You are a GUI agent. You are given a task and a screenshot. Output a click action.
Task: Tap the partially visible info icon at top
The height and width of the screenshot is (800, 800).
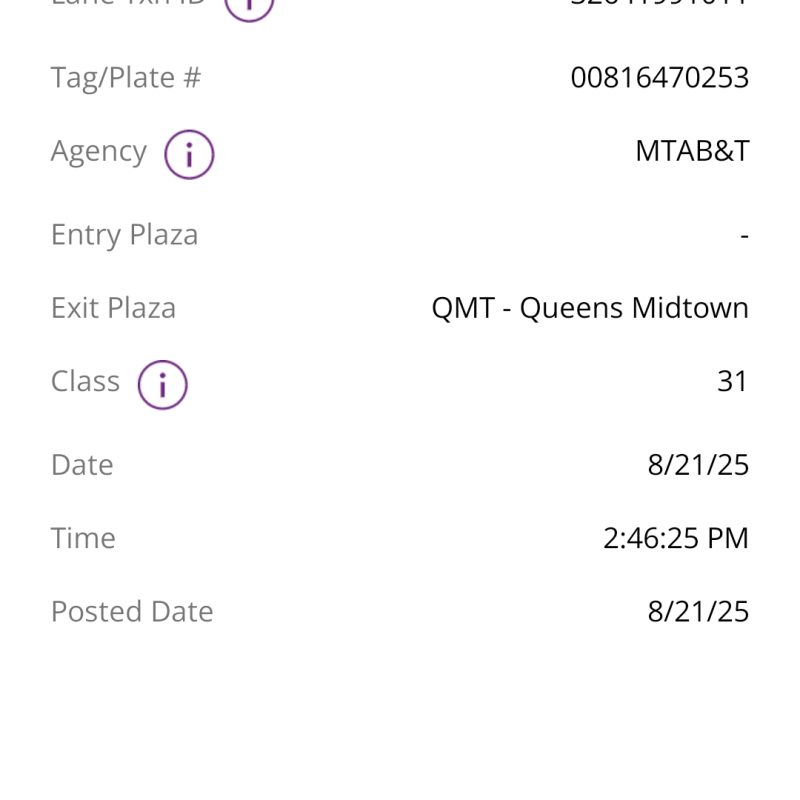[x=248, y=6]
